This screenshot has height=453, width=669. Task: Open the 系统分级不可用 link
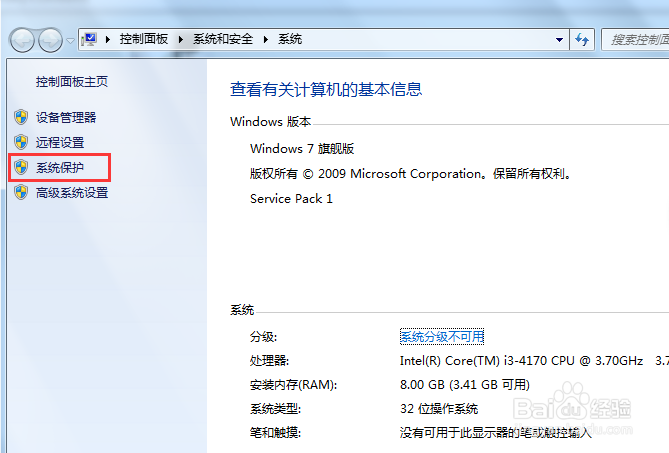coord(442,337)
